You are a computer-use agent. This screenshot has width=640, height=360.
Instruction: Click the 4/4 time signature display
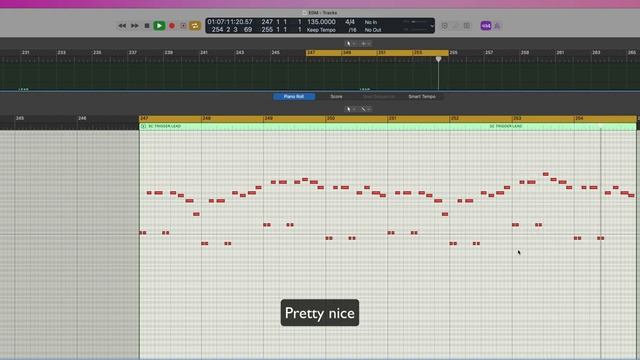[350, 22]
